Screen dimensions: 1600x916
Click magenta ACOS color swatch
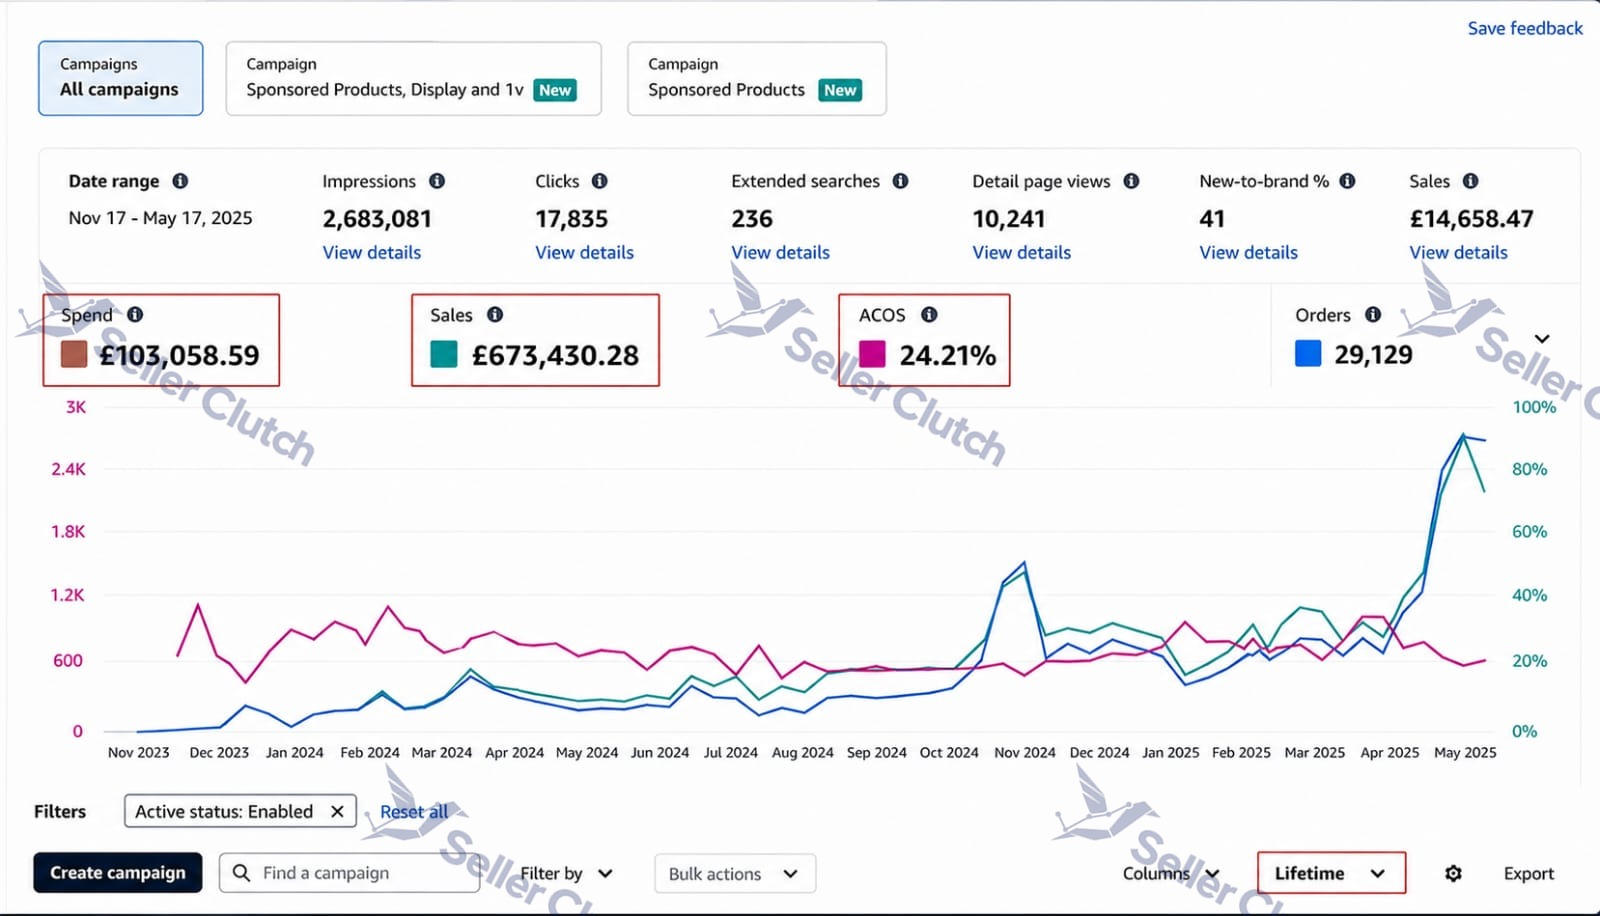(872, 354)
